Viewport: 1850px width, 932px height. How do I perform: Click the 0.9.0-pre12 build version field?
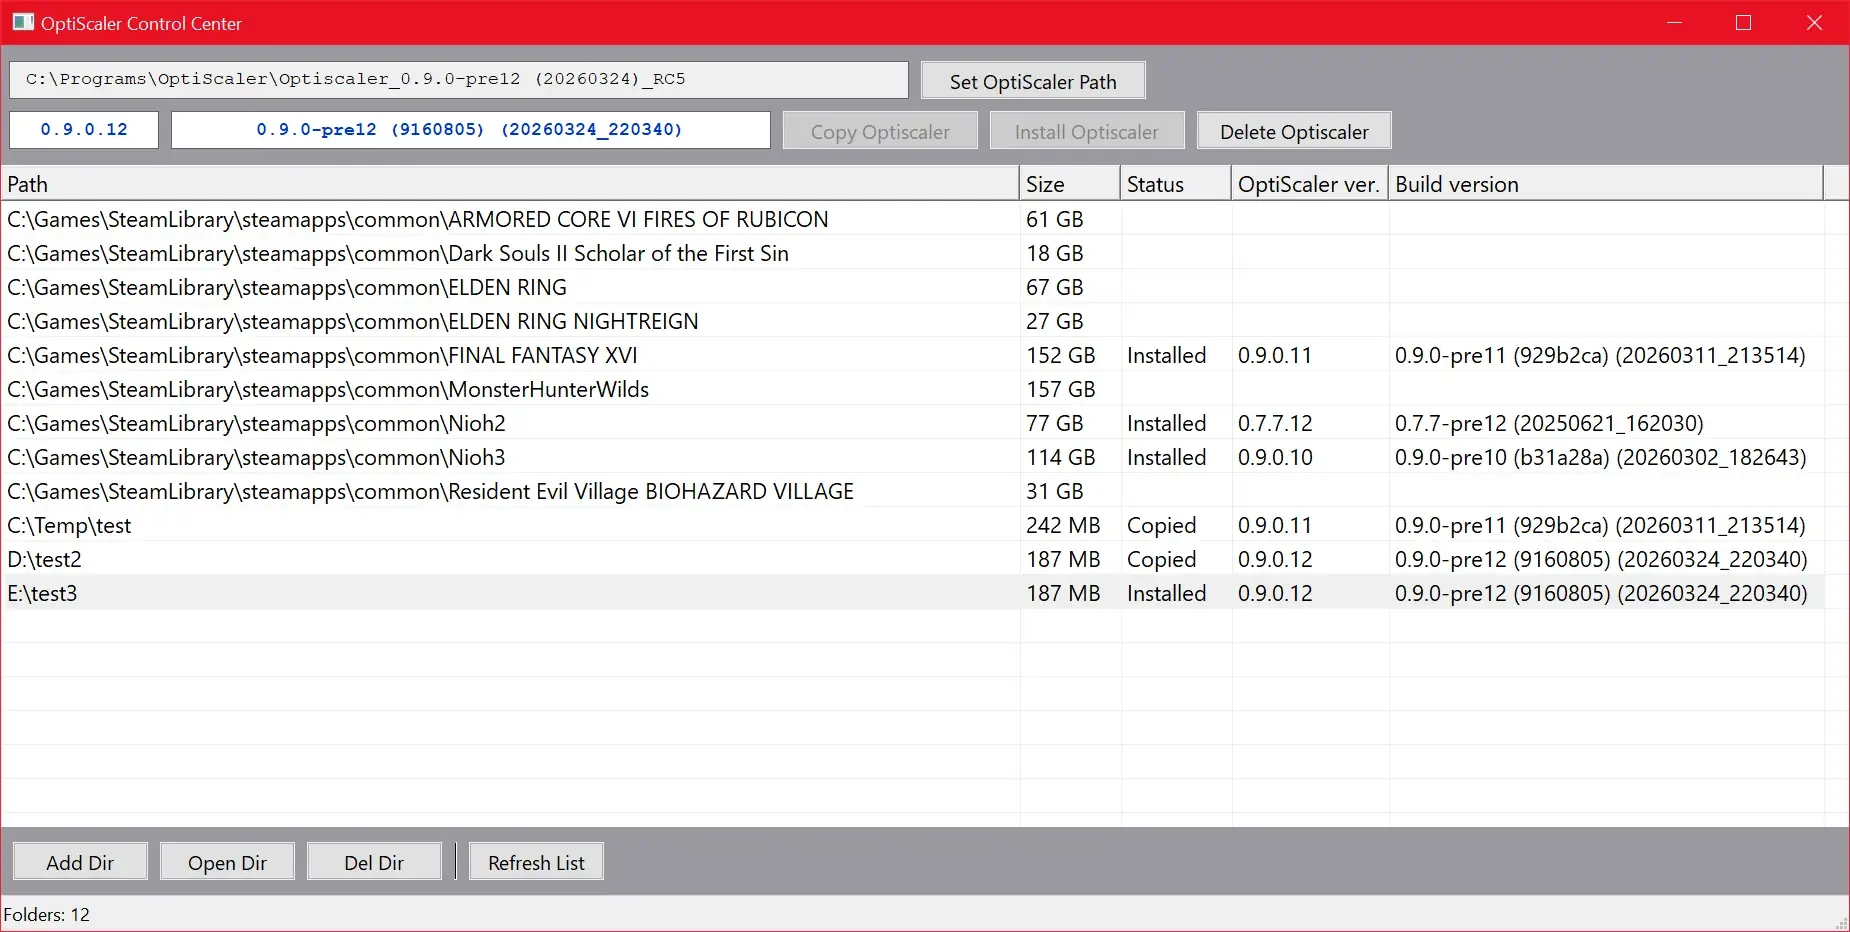pyautogui.click(x=471, y=130)
